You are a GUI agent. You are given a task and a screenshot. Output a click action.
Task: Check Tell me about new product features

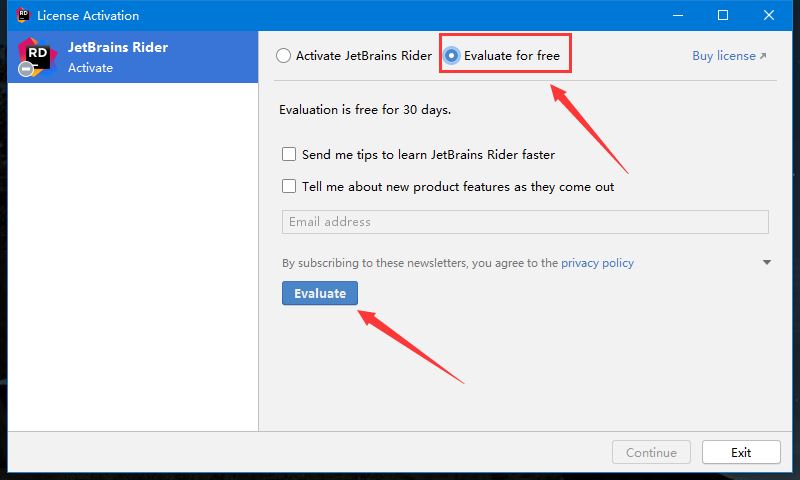[x=289, y=186]
